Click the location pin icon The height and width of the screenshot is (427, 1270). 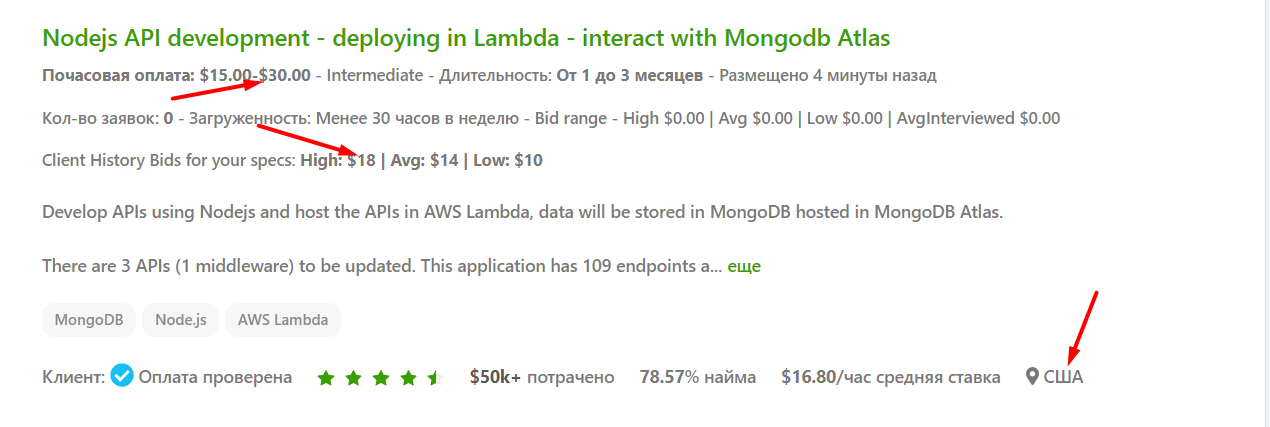tap(1032, 377)
